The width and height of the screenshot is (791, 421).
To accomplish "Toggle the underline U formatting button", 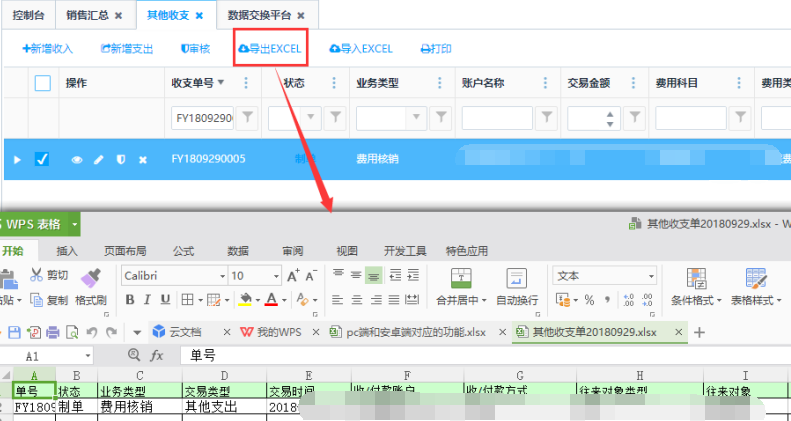I will pos(166,299).
